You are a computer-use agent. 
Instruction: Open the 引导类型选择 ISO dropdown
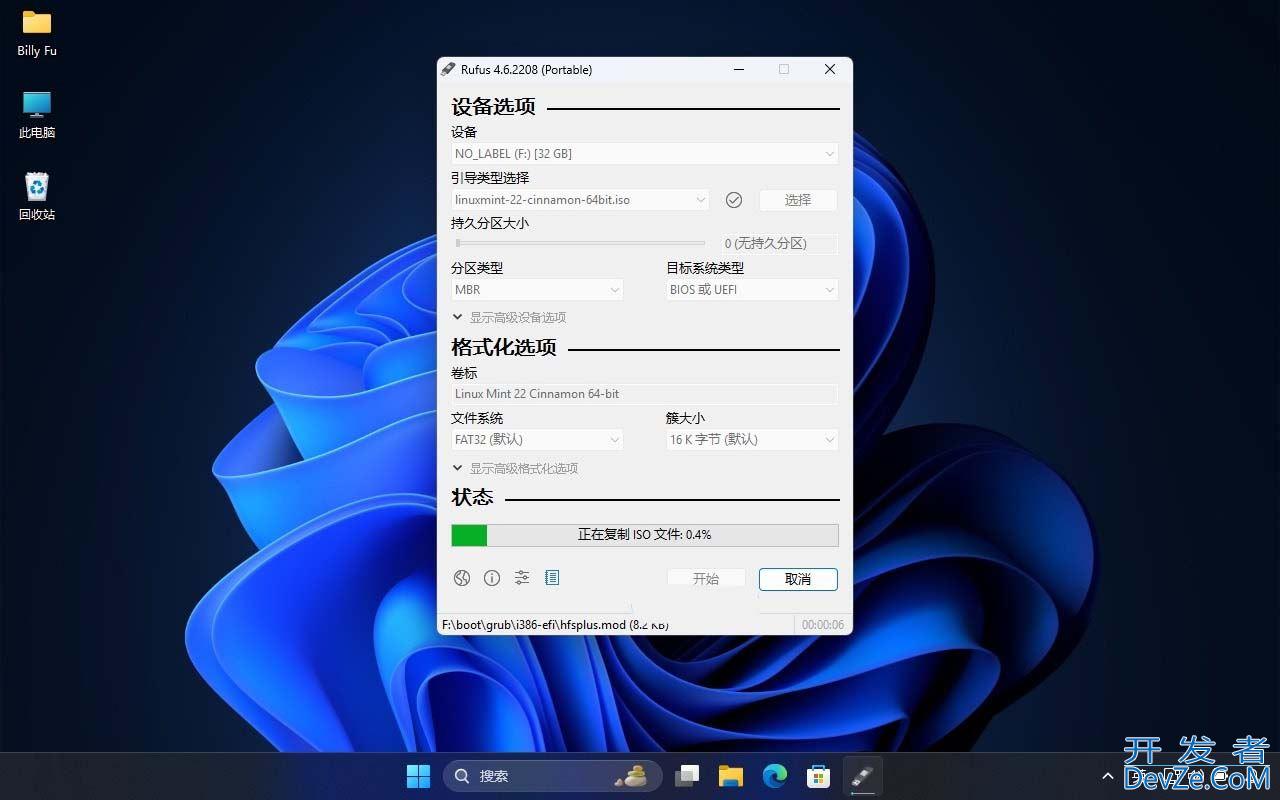[x=580, y=200]
